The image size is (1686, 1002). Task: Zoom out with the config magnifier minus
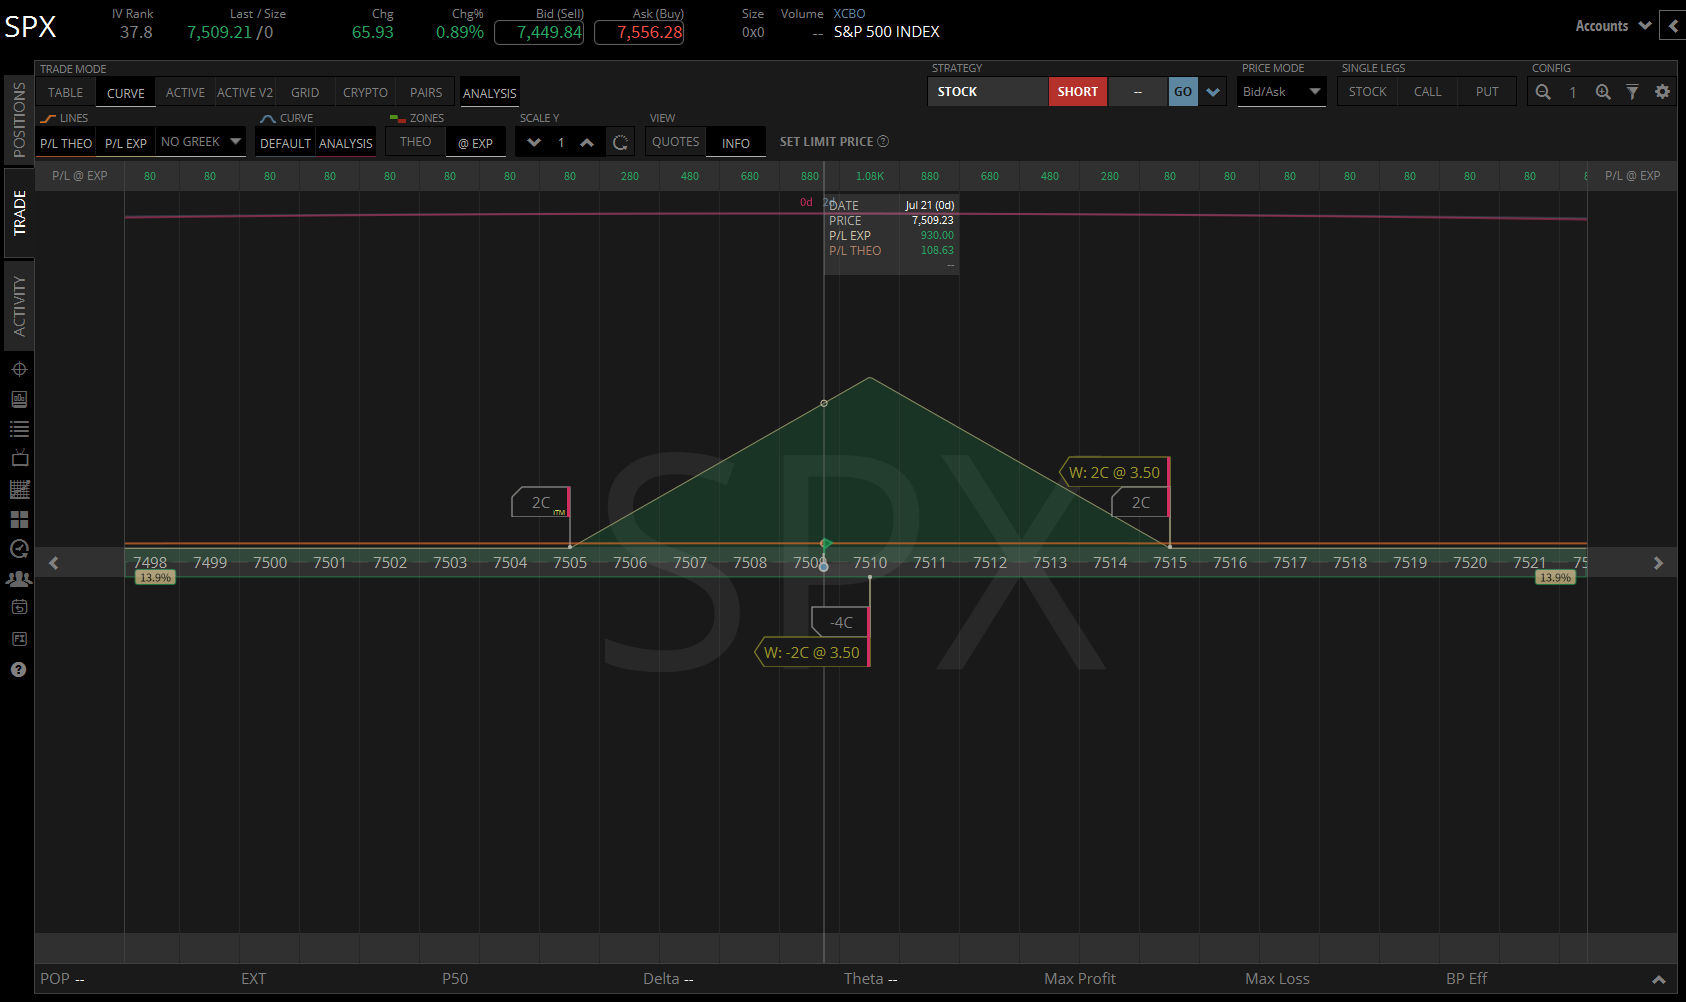1543,92
